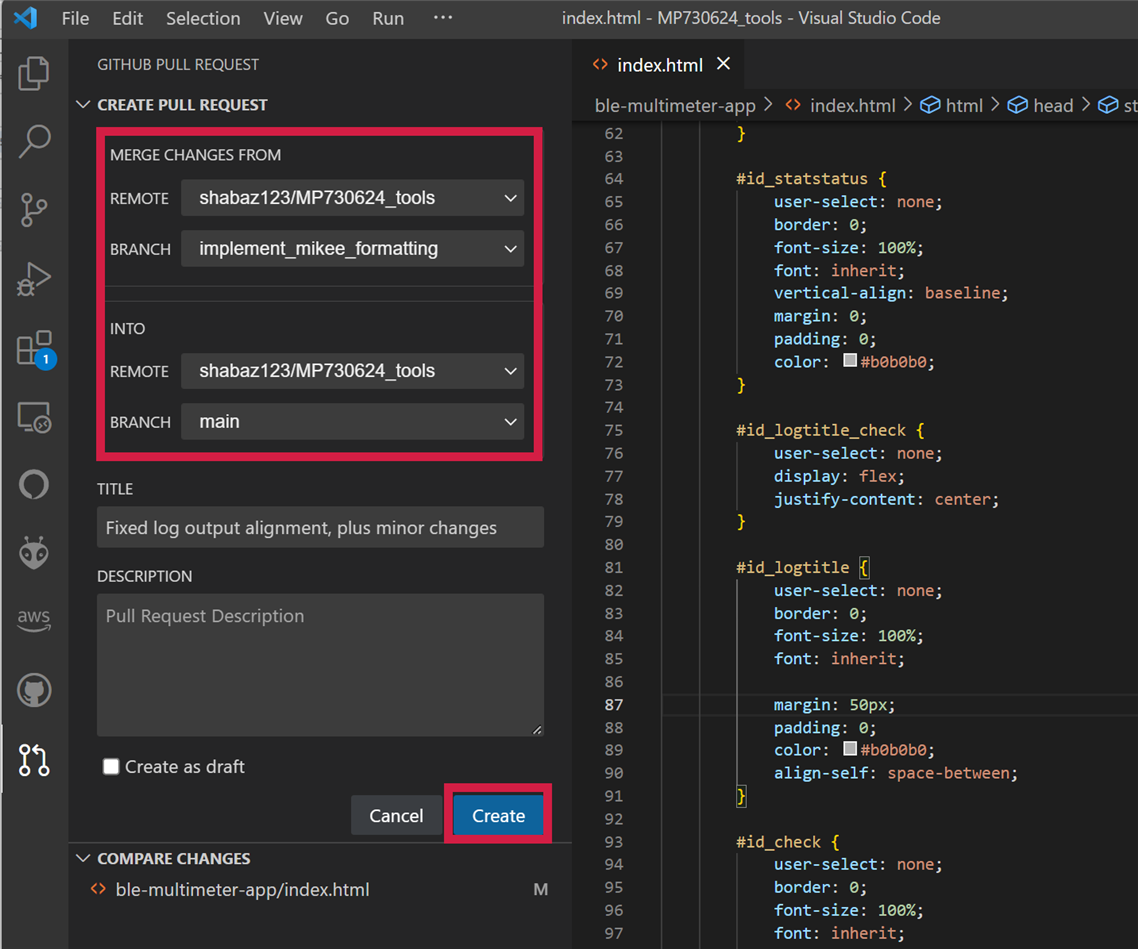Open the Explorer view in activity bar
The image size is (1138, 949).
point(33,73)
